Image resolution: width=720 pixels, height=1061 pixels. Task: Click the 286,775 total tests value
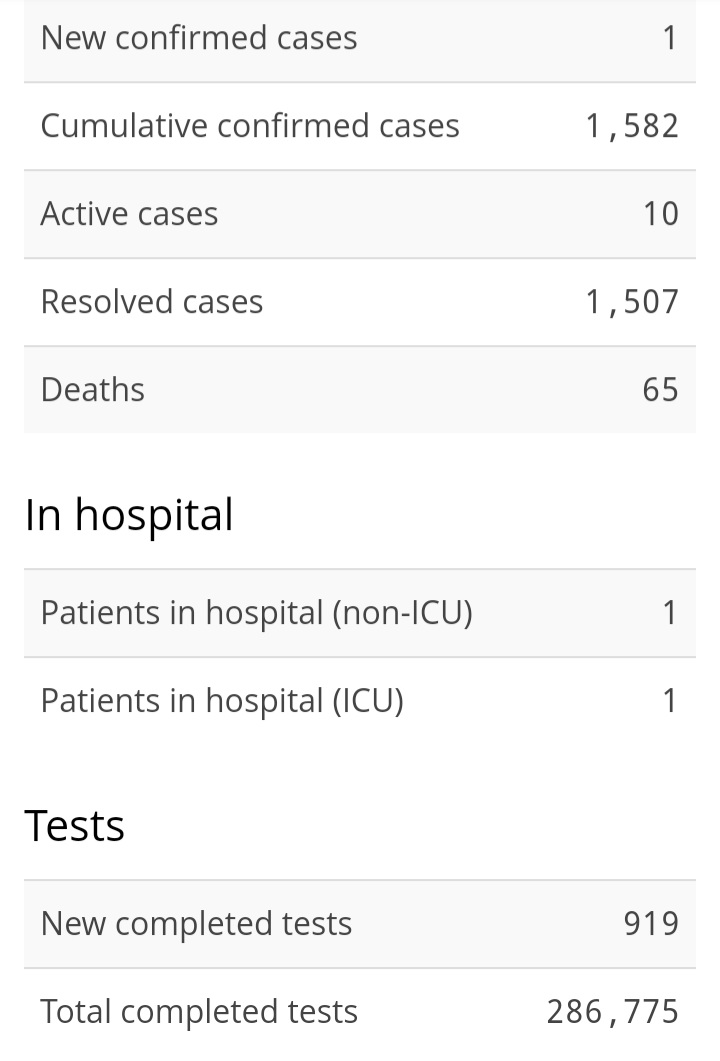612,1013
